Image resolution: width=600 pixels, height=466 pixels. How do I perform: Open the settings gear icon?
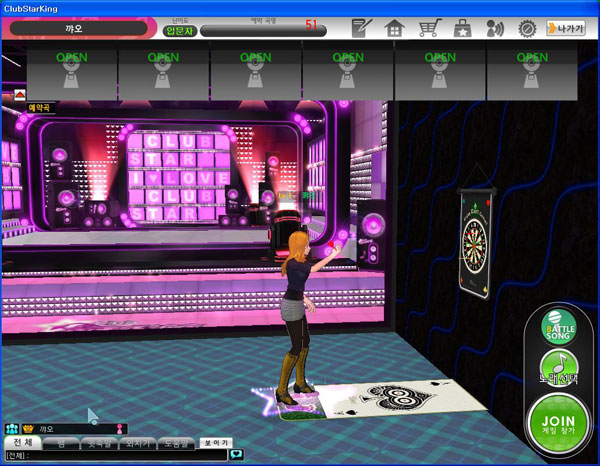pyautogui.click(x=527, y=28)
